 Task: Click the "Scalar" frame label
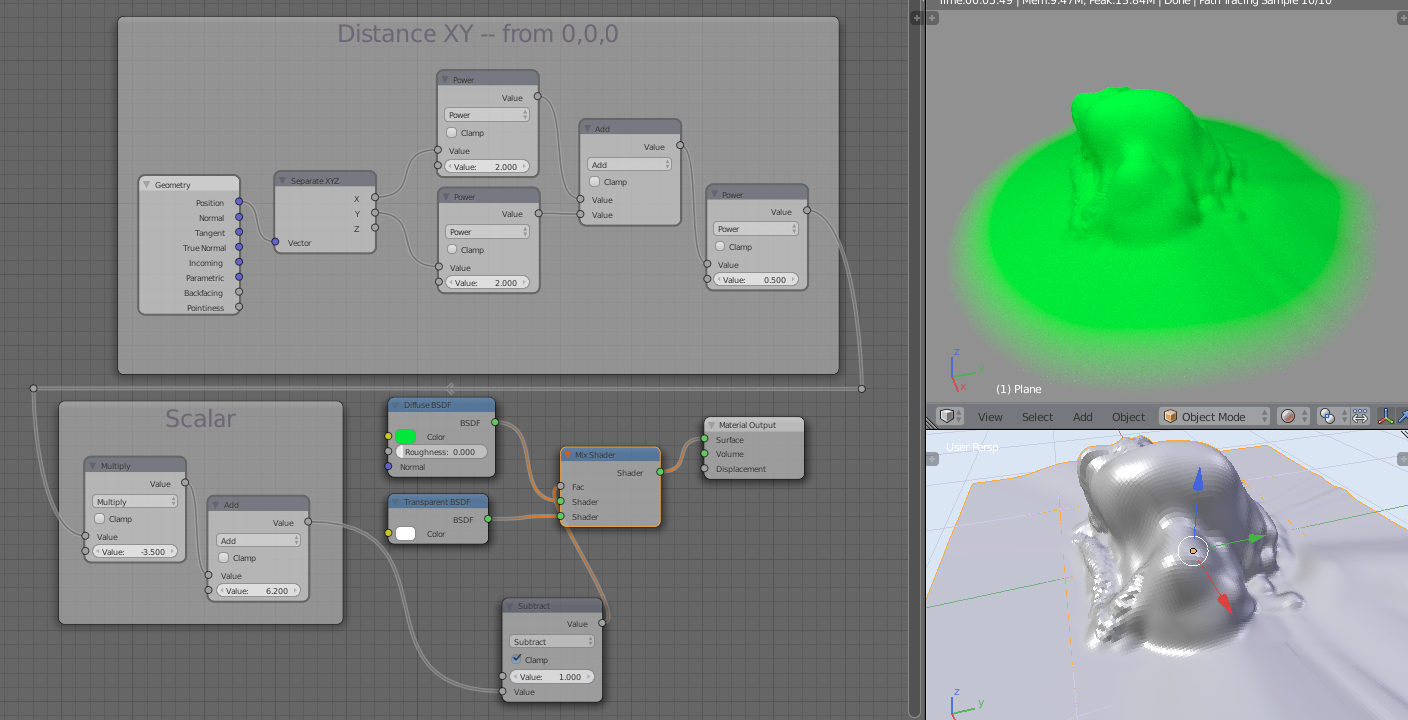[200, 418]
